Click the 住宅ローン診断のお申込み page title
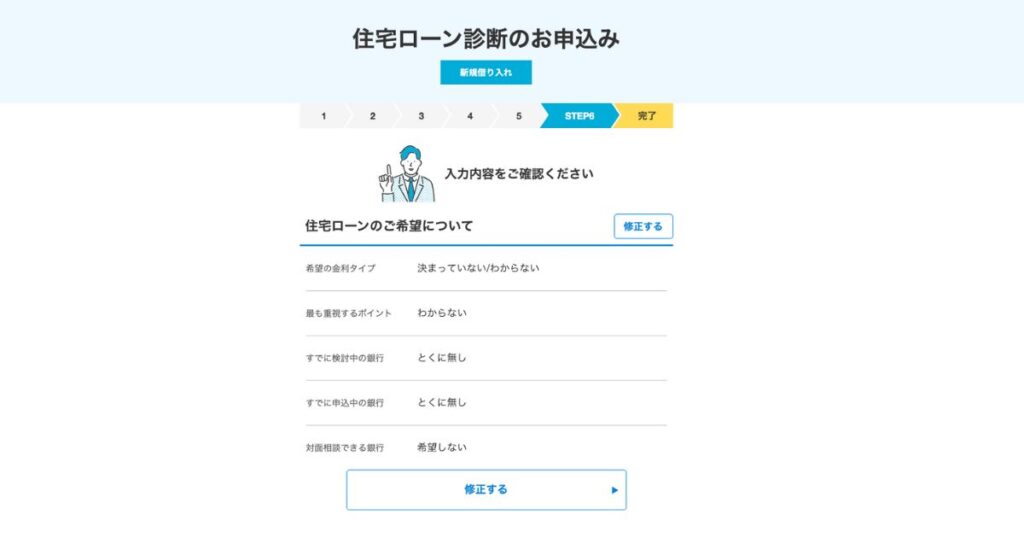The image size is (1024, 538). point(486,39)
